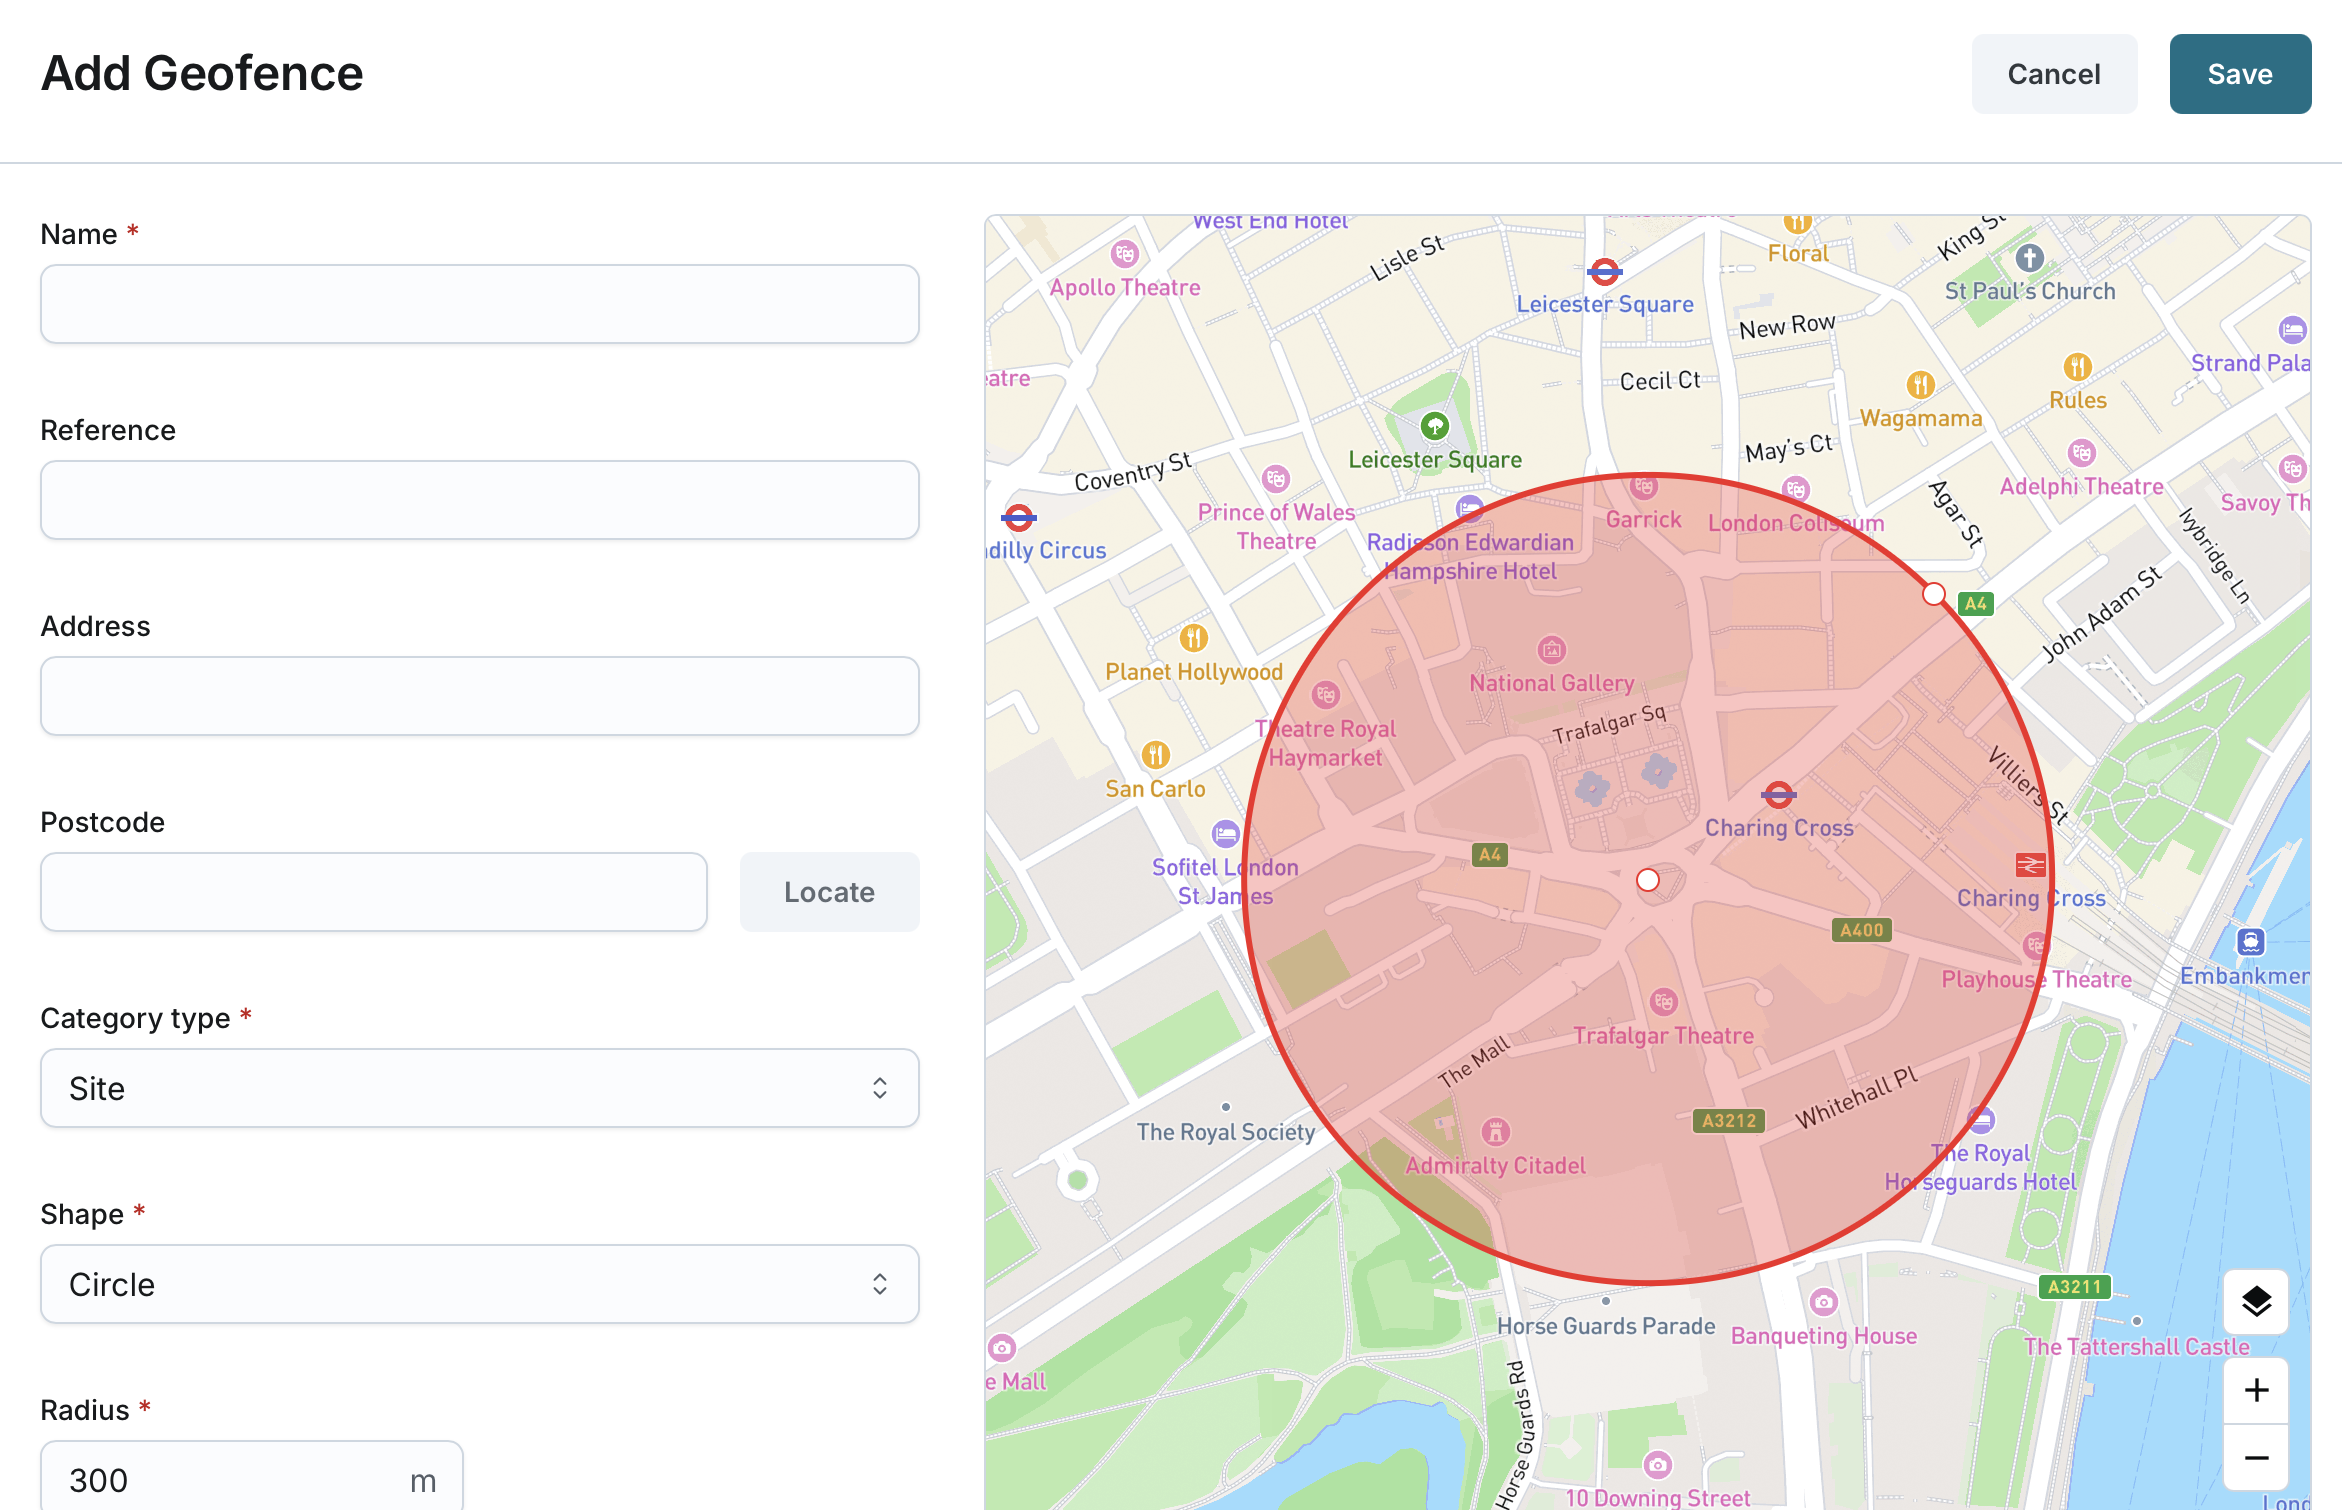The width and height of the screenshot is (2342, 1510).
Task: Click the Planet Hollywood restaurant marker
Action: point(1193,637)
